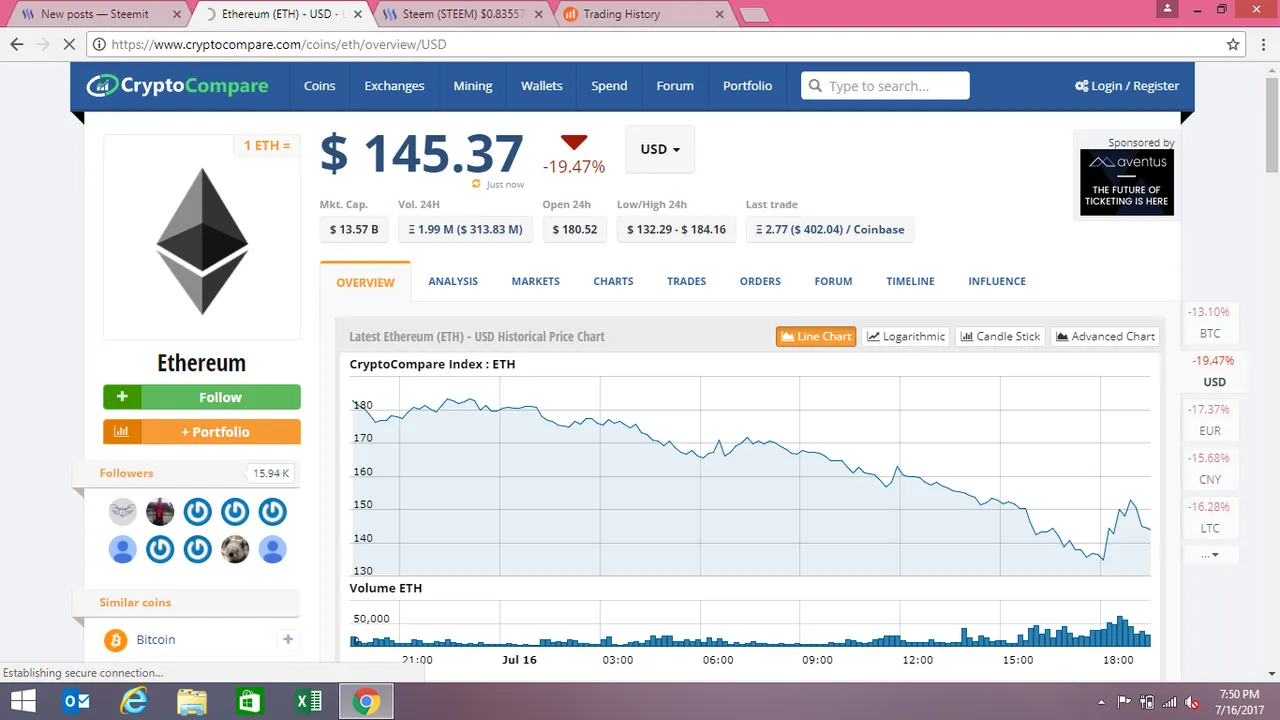The width and height of the screenshot is (1280, 720).
Task: Open the Analysis tab
Action: [x=453, y=281]
